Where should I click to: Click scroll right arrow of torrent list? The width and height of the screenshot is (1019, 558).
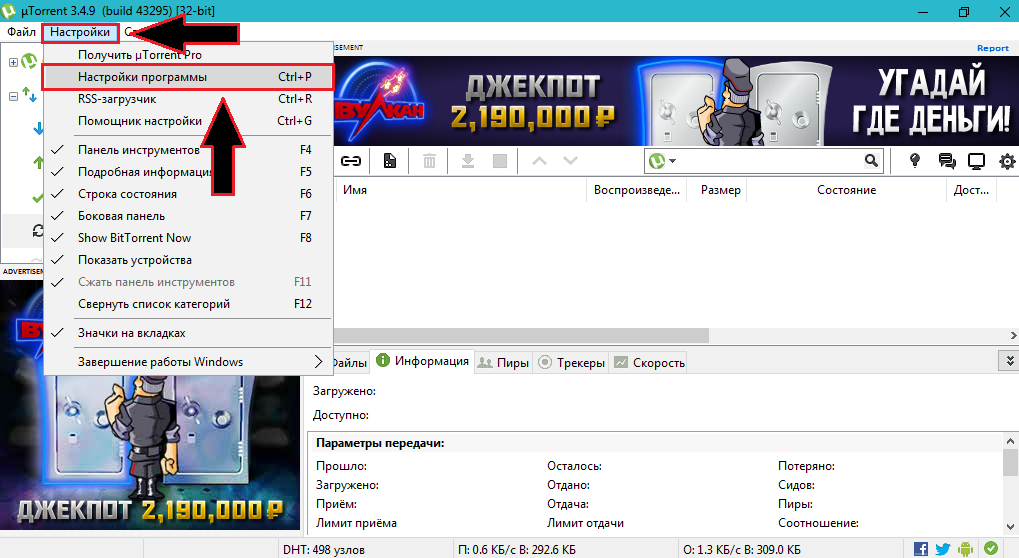(1013, 335)
